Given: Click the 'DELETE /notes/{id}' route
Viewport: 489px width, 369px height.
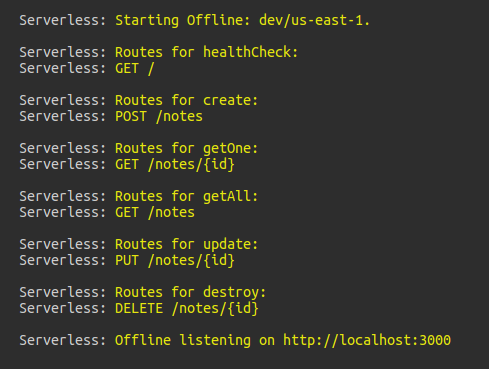Looking at the screenshot, I should click(187, 308).
